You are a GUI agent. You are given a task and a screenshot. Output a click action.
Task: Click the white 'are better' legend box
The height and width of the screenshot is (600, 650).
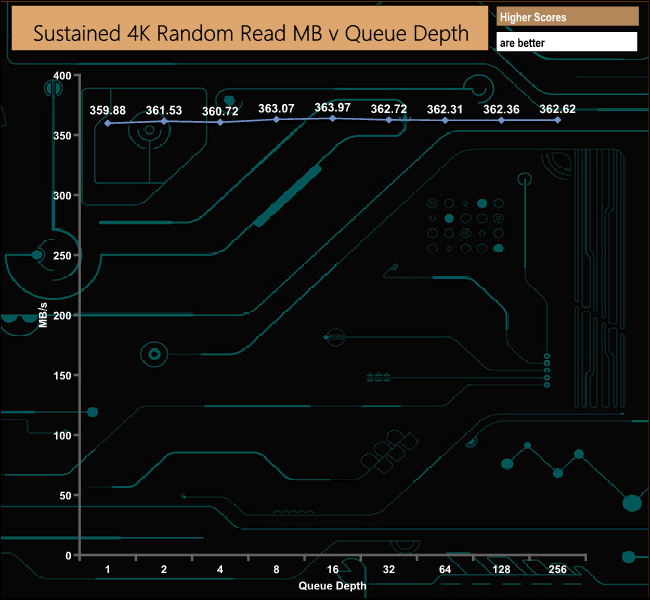click(566, 42)
